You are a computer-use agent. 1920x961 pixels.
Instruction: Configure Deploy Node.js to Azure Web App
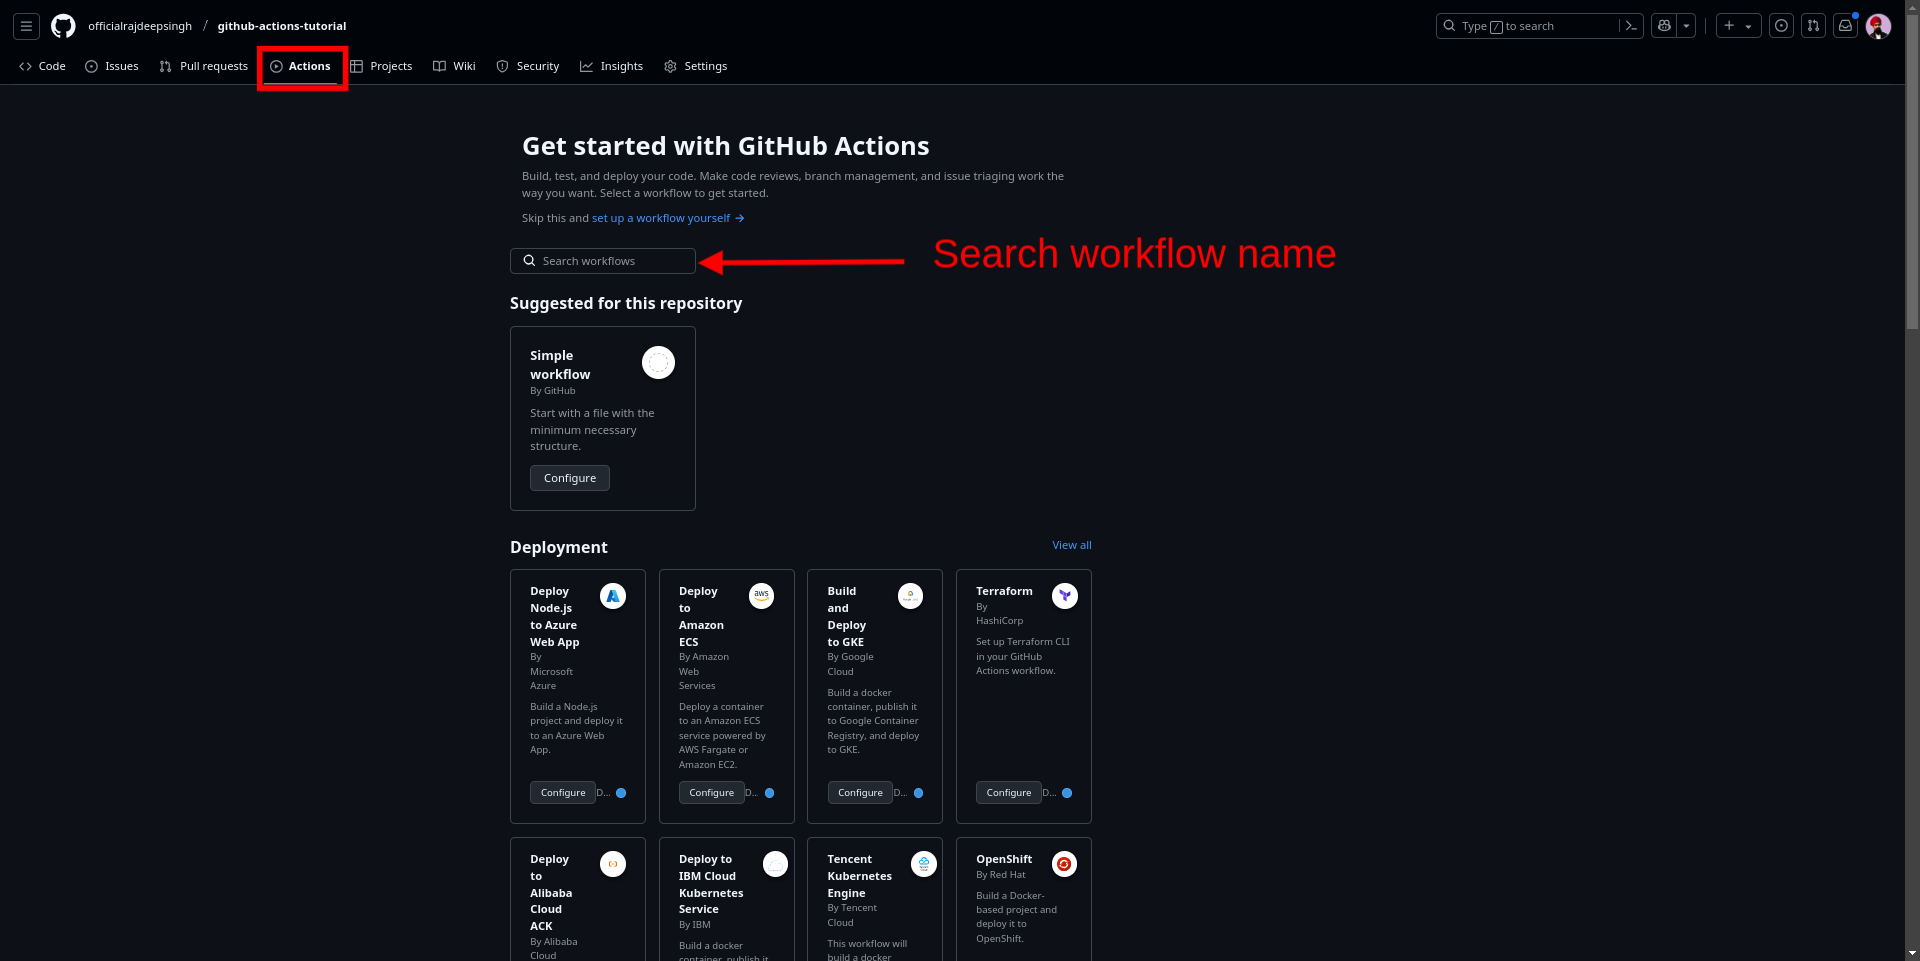(x=563, y=793)
